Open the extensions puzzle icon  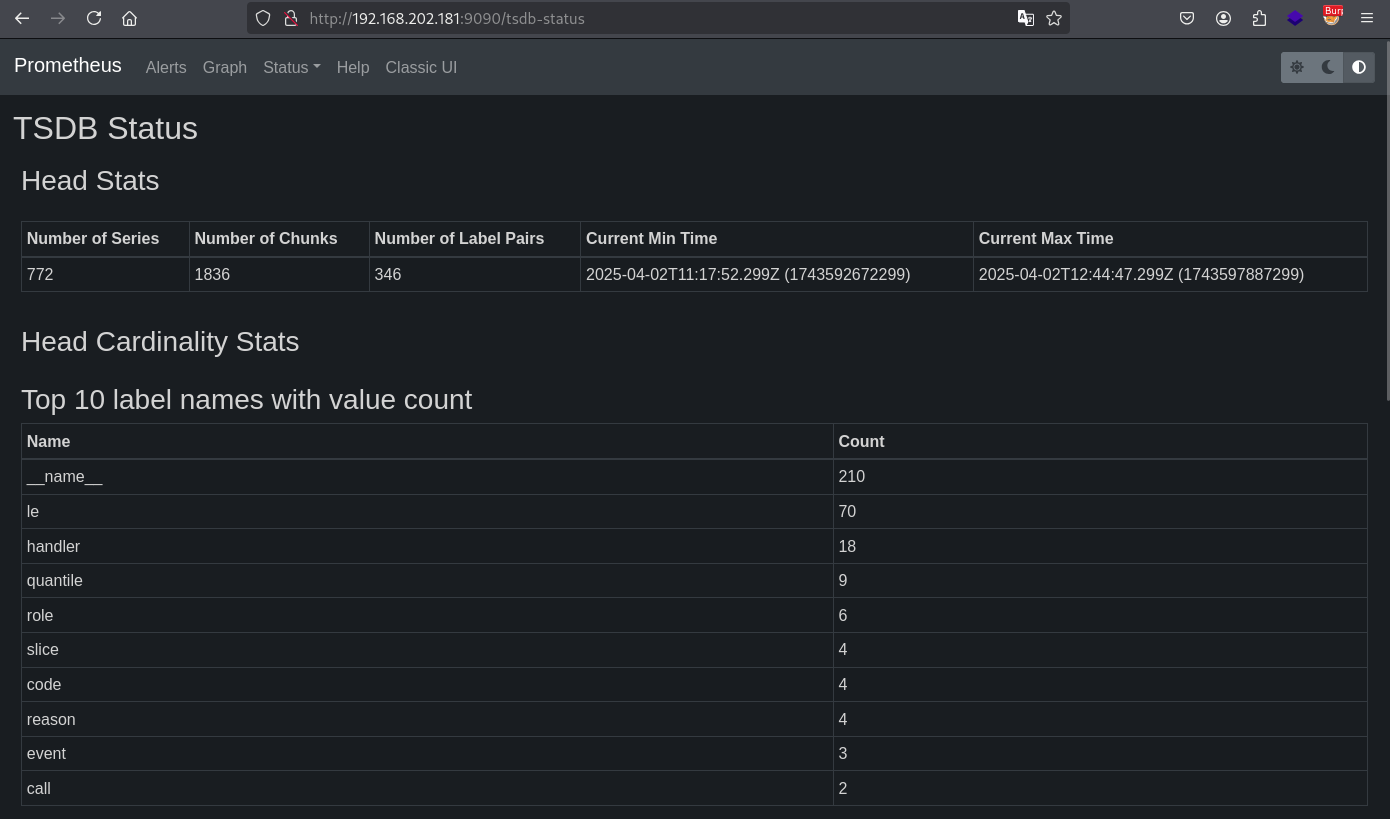pyautogui.click(x=1259, y=18)
